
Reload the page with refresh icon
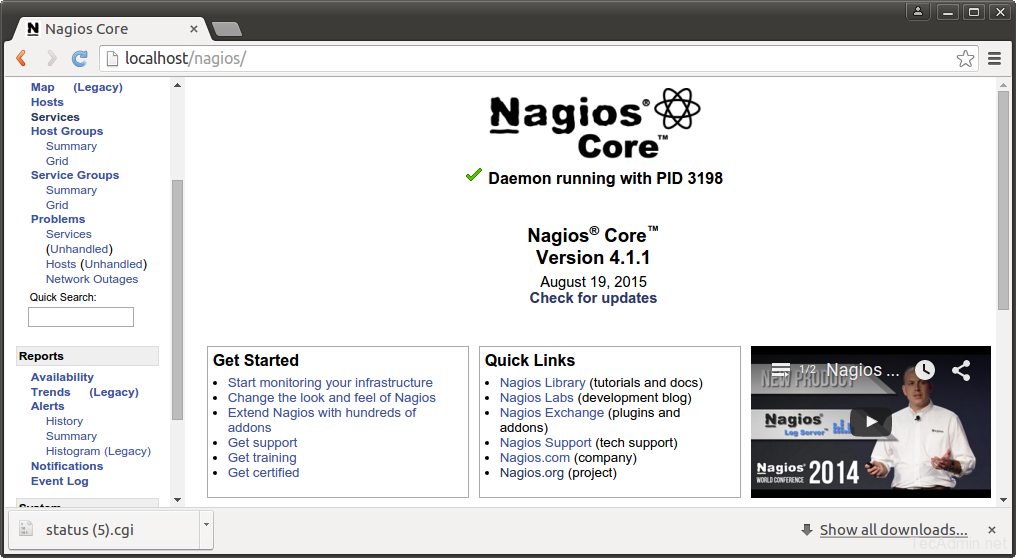[80, 58]
